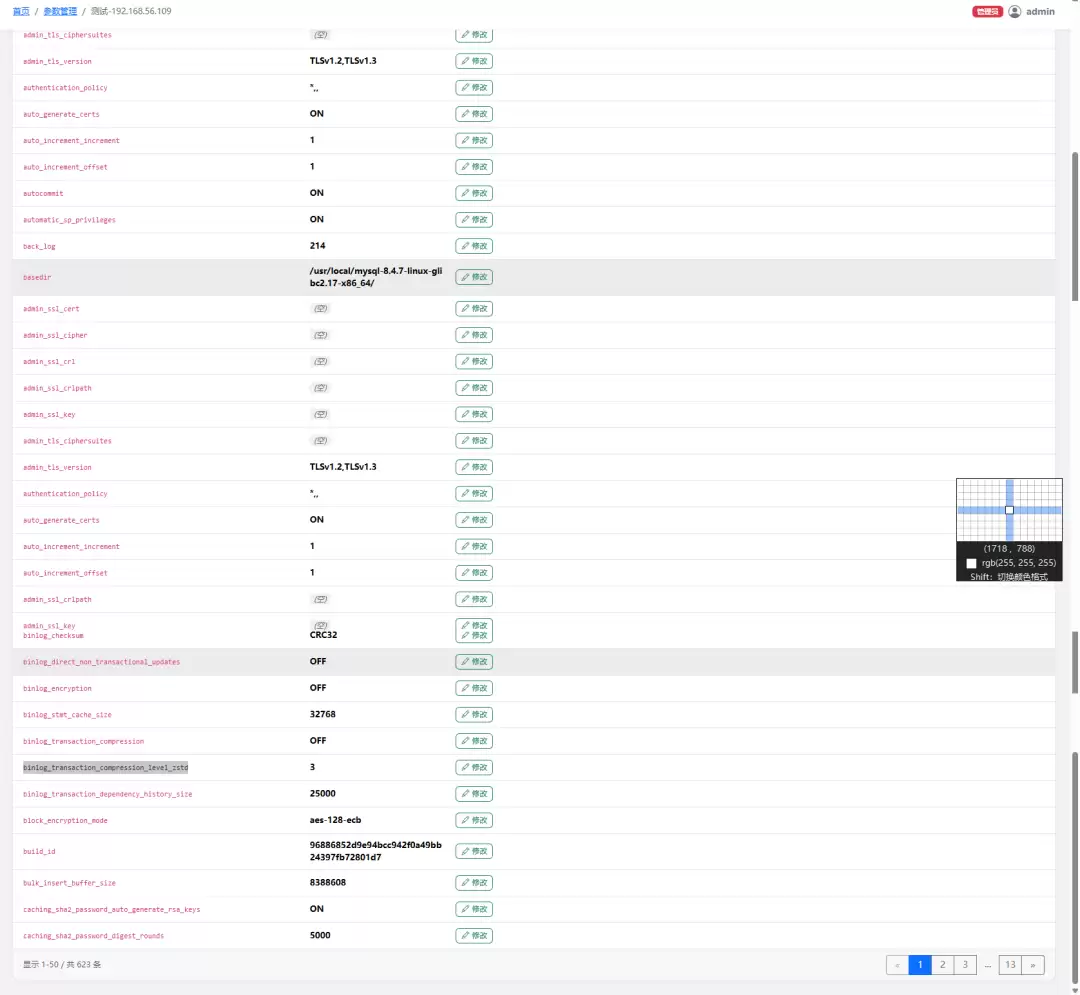
Task: Click the build_id parameter name
Action: tap(39, 852)
